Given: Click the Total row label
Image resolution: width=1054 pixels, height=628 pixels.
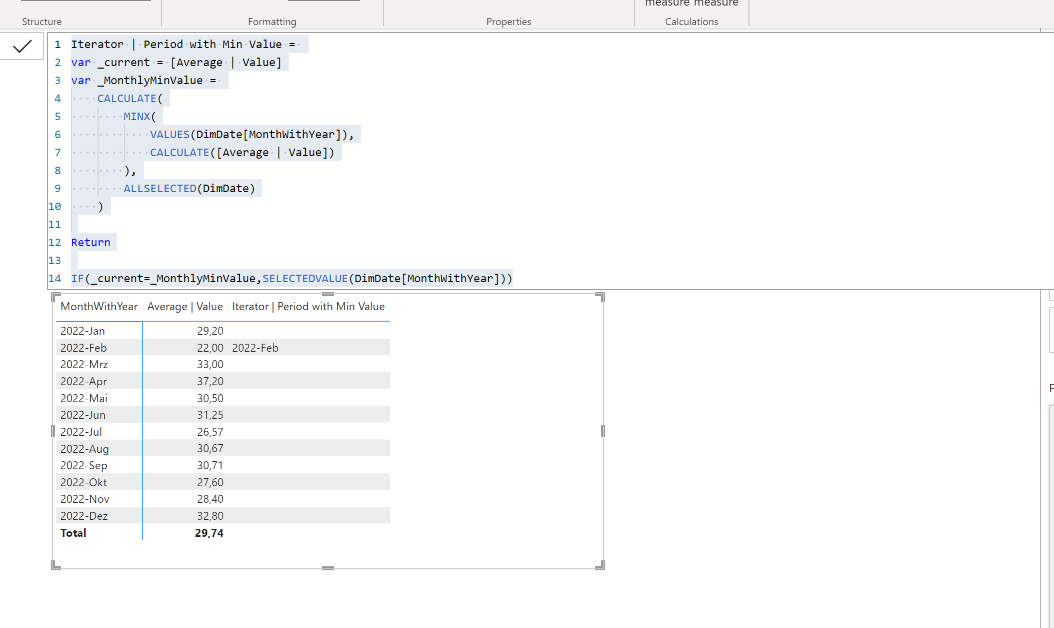Looking at the screenshot, I should [x=73, y=533].
